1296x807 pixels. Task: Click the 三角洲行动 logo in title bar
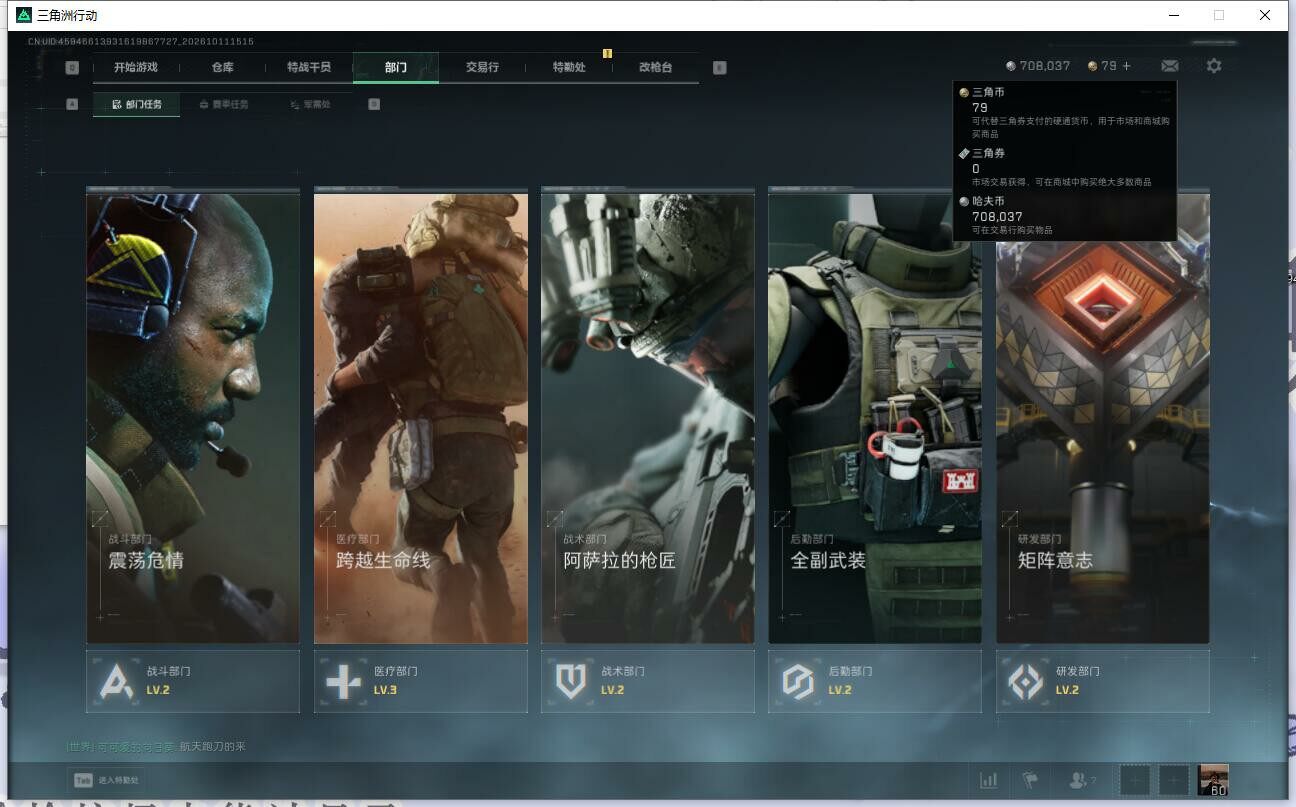(24, 15)
